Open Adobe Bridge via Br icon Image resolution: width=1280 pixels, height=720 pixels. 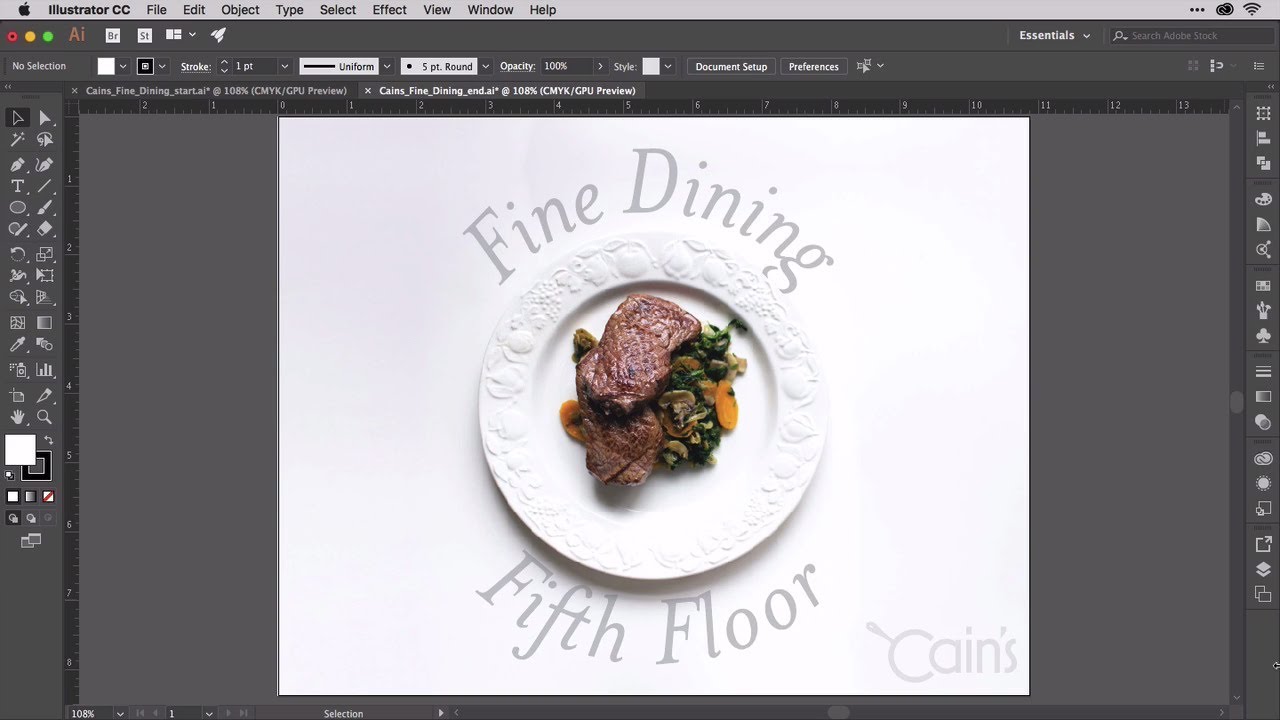click(113, 35)
